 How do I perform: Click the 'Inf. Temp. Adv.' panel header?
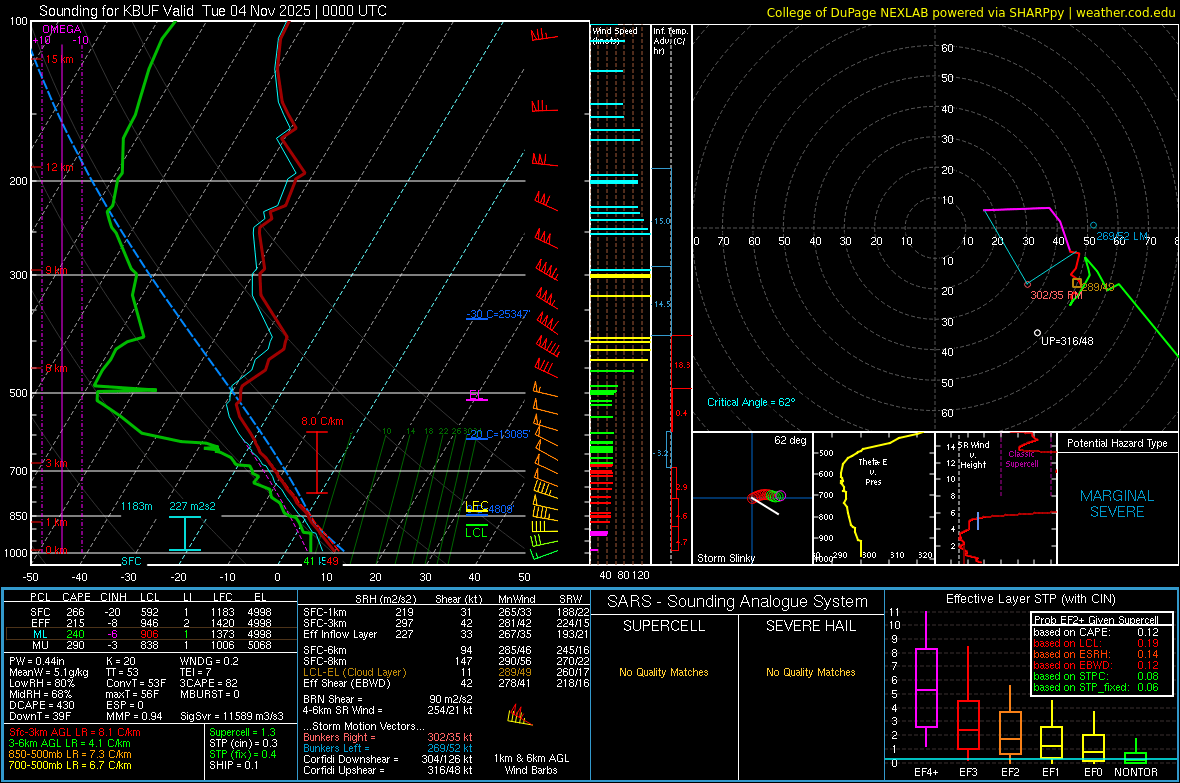click(x=670, y=41)
